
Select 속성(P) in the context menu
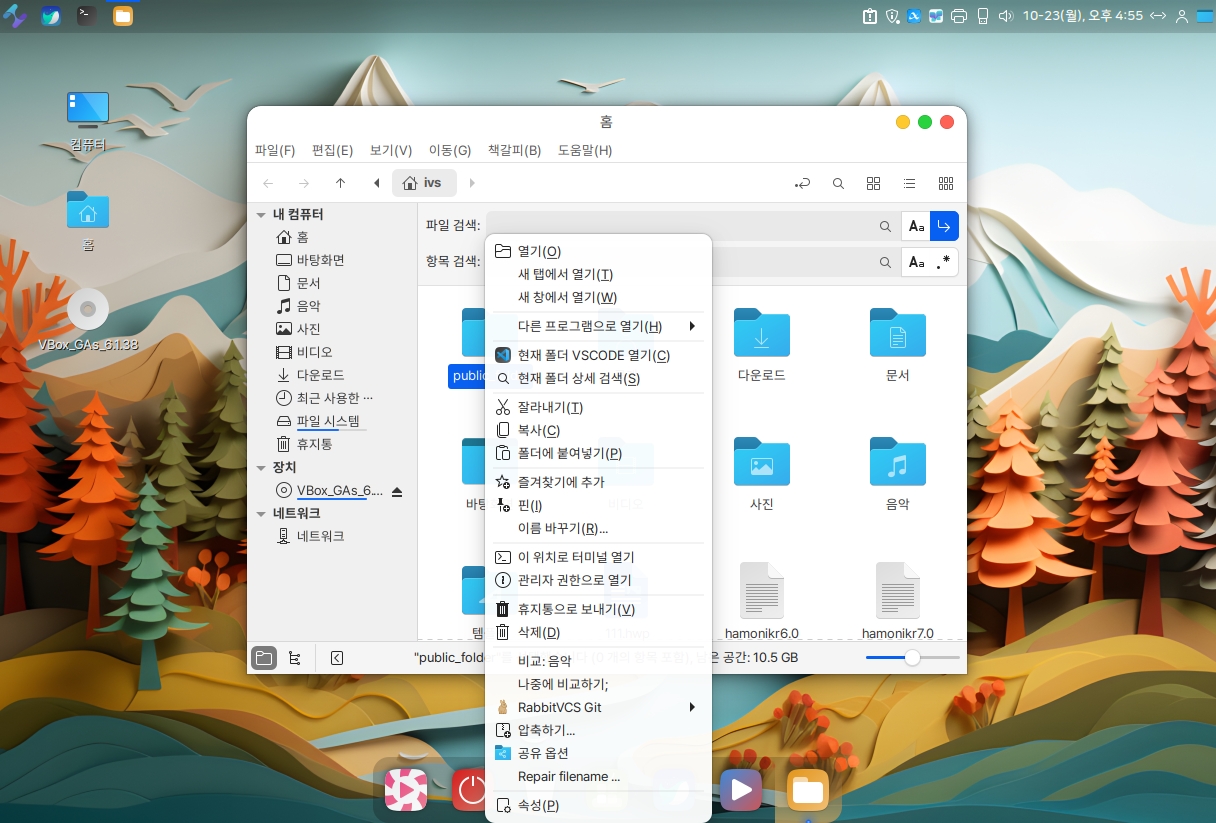click(538, 805)
